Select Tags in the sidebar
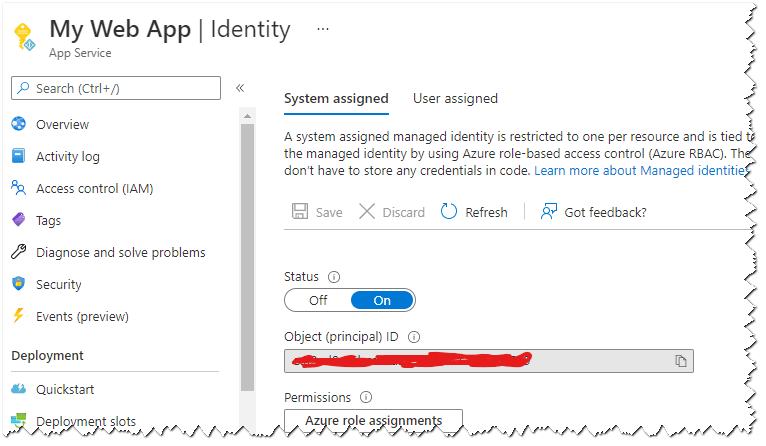766x446 pixels. tap(48, 221)
